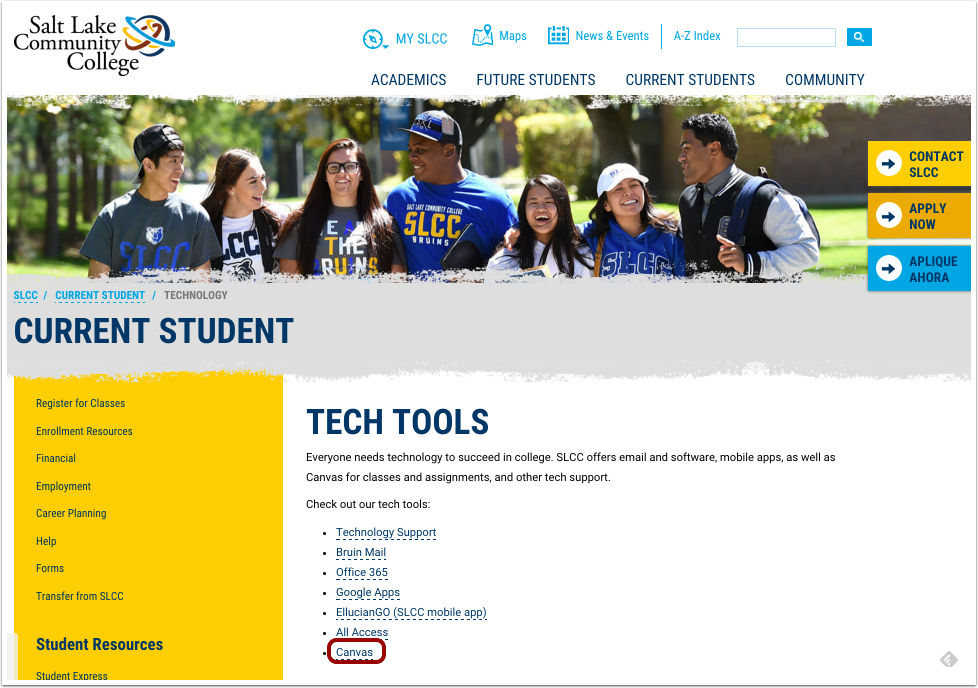
Task: Open the Academics menu
Action: pos(408,80)
